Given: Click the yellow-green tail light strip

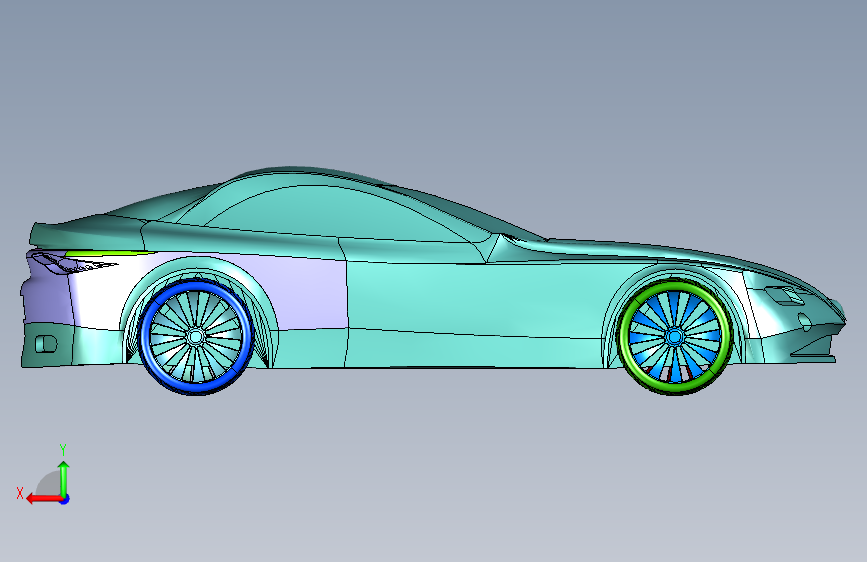Looking at the screenshot, I should click(105, 253).
